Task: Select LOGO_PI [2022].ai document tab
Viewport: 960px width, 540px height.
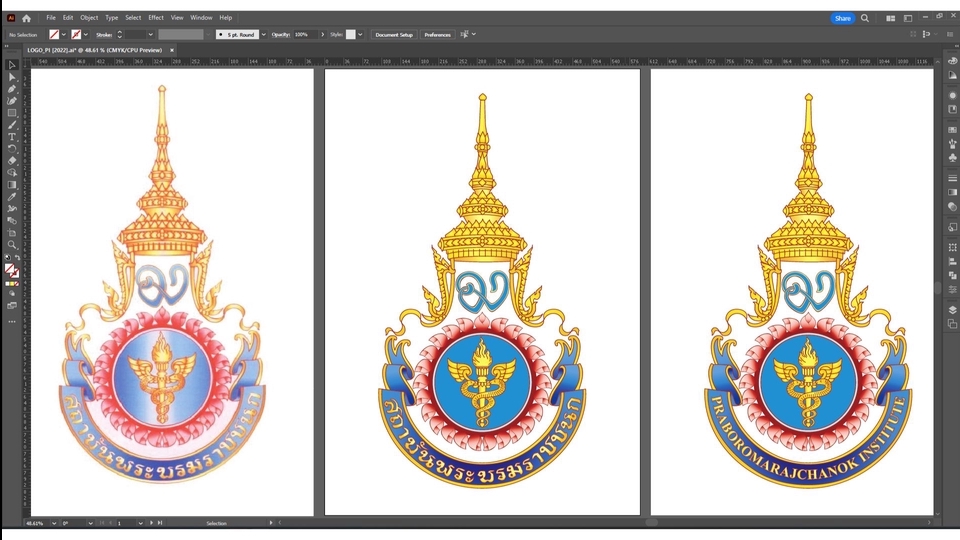Action: point(95,50)
